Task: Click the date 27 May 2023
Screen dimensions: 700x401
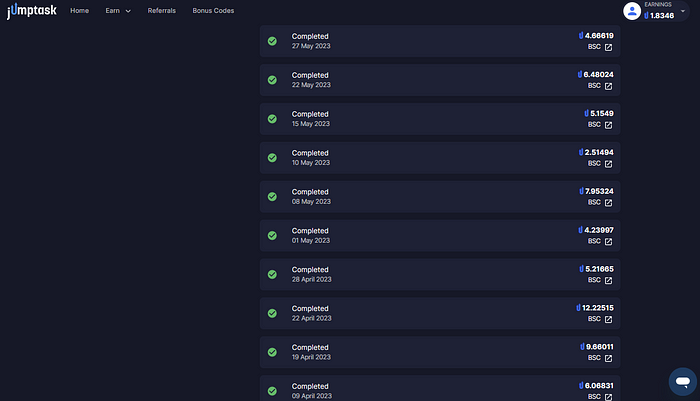Action: pos(311,46)
